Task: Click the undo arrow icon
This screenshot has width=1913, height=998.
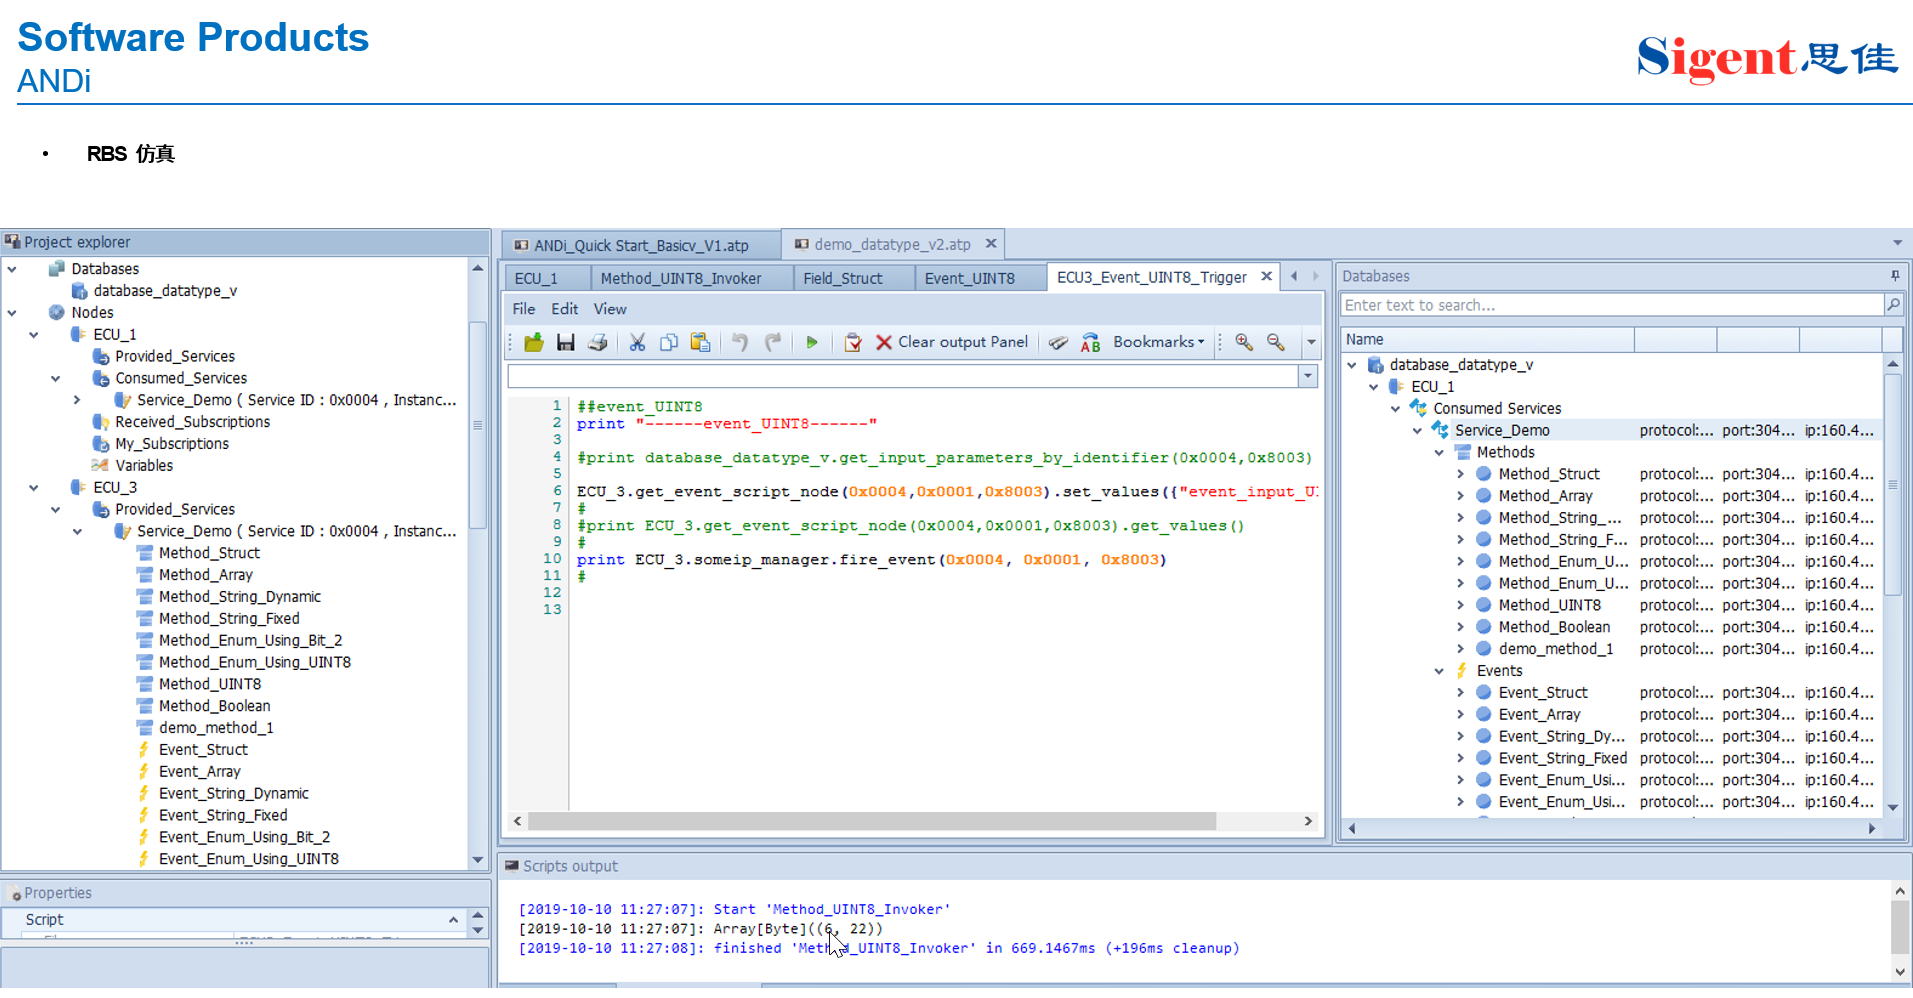Action: 740,342
